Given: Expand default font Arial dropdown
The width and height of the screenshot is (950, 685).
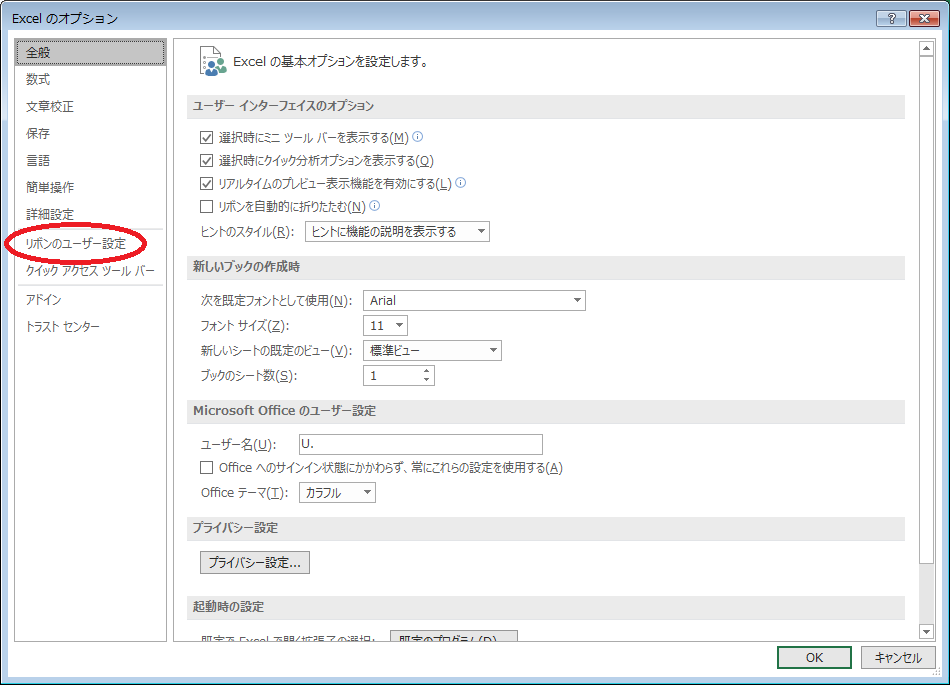Looking at the screenshot, I should pyautogui.click(x=474, y=300).
